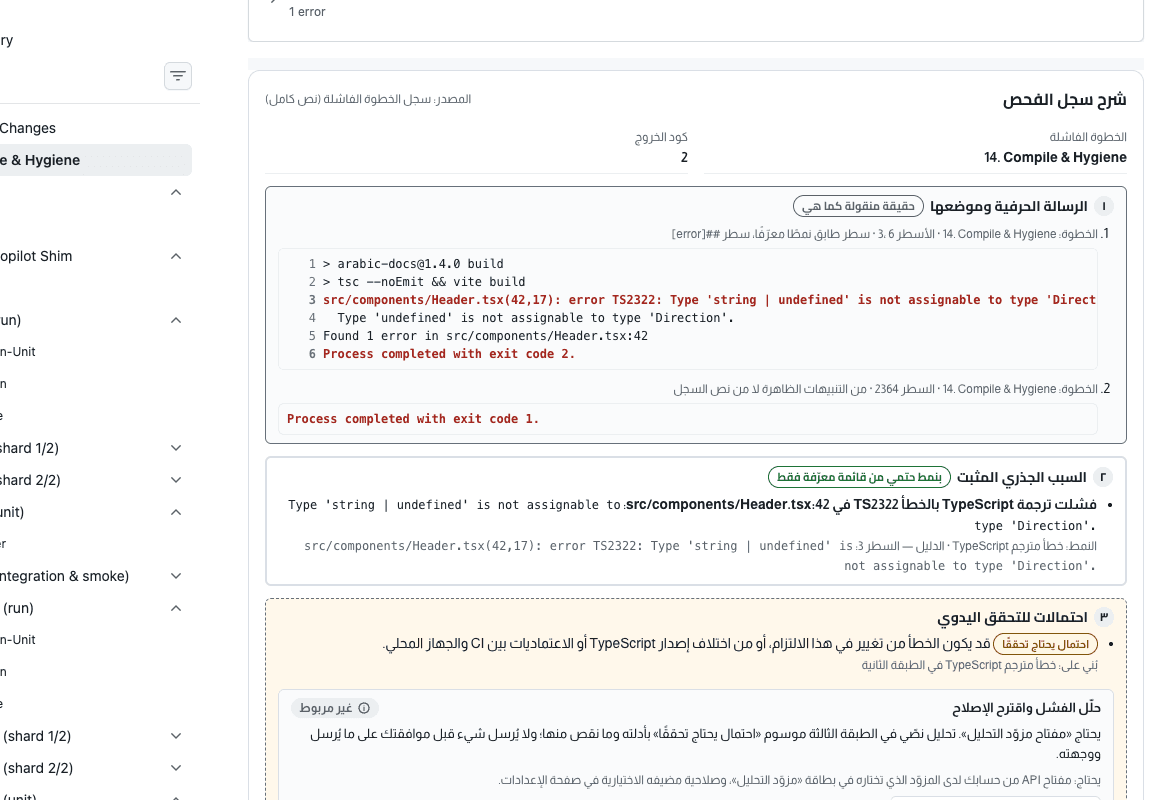Open the Copilot Shim sidebar entry
Viewport: 1168px width, 800px height.
point(36,256)
